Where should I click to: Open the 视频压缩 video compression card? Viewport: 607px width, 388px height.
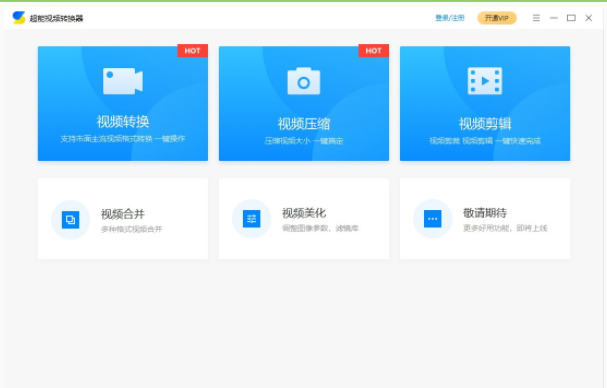point(304,103)
